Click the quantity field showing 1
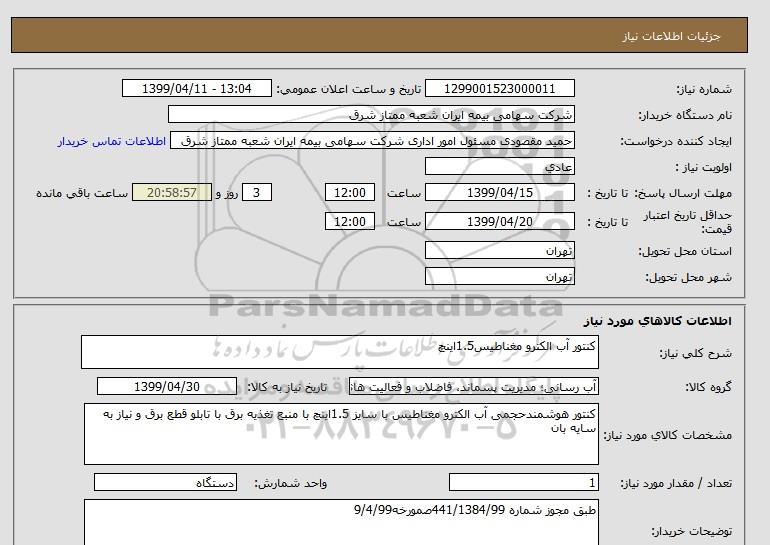770x545 pixels. [523, 483]
